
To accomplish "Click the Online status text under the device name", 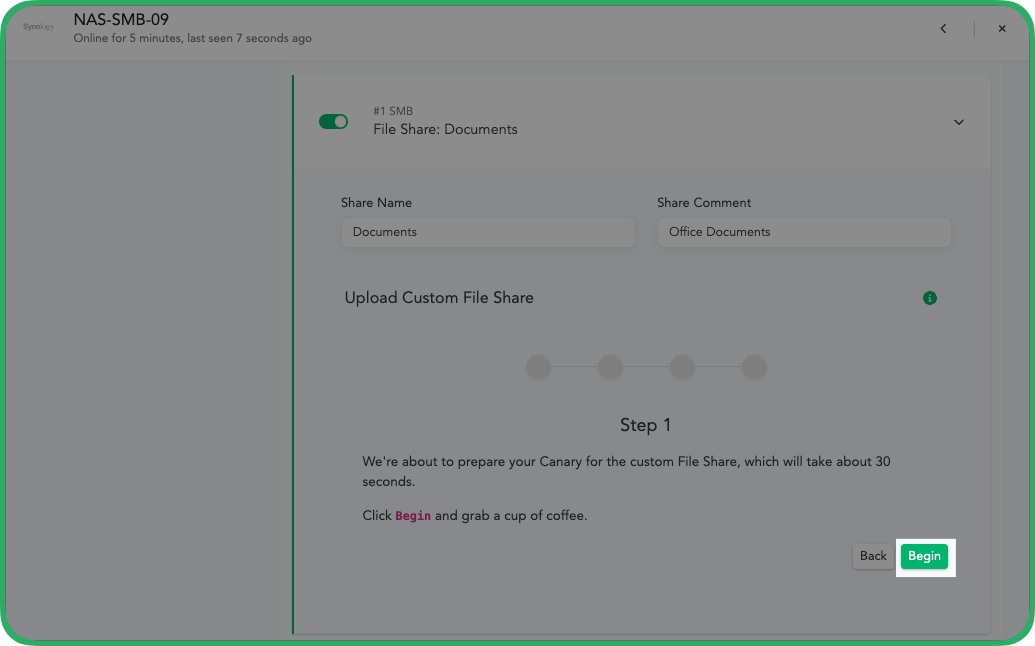I will click(192, 39).
